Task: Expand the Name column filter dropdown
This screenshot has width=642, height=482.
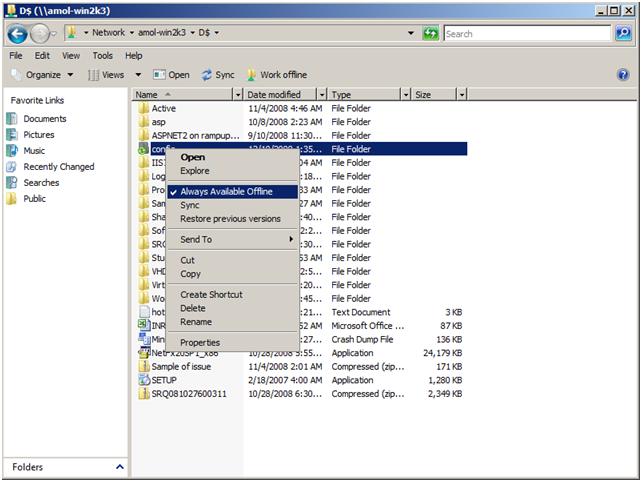Action: click(238, 95)
